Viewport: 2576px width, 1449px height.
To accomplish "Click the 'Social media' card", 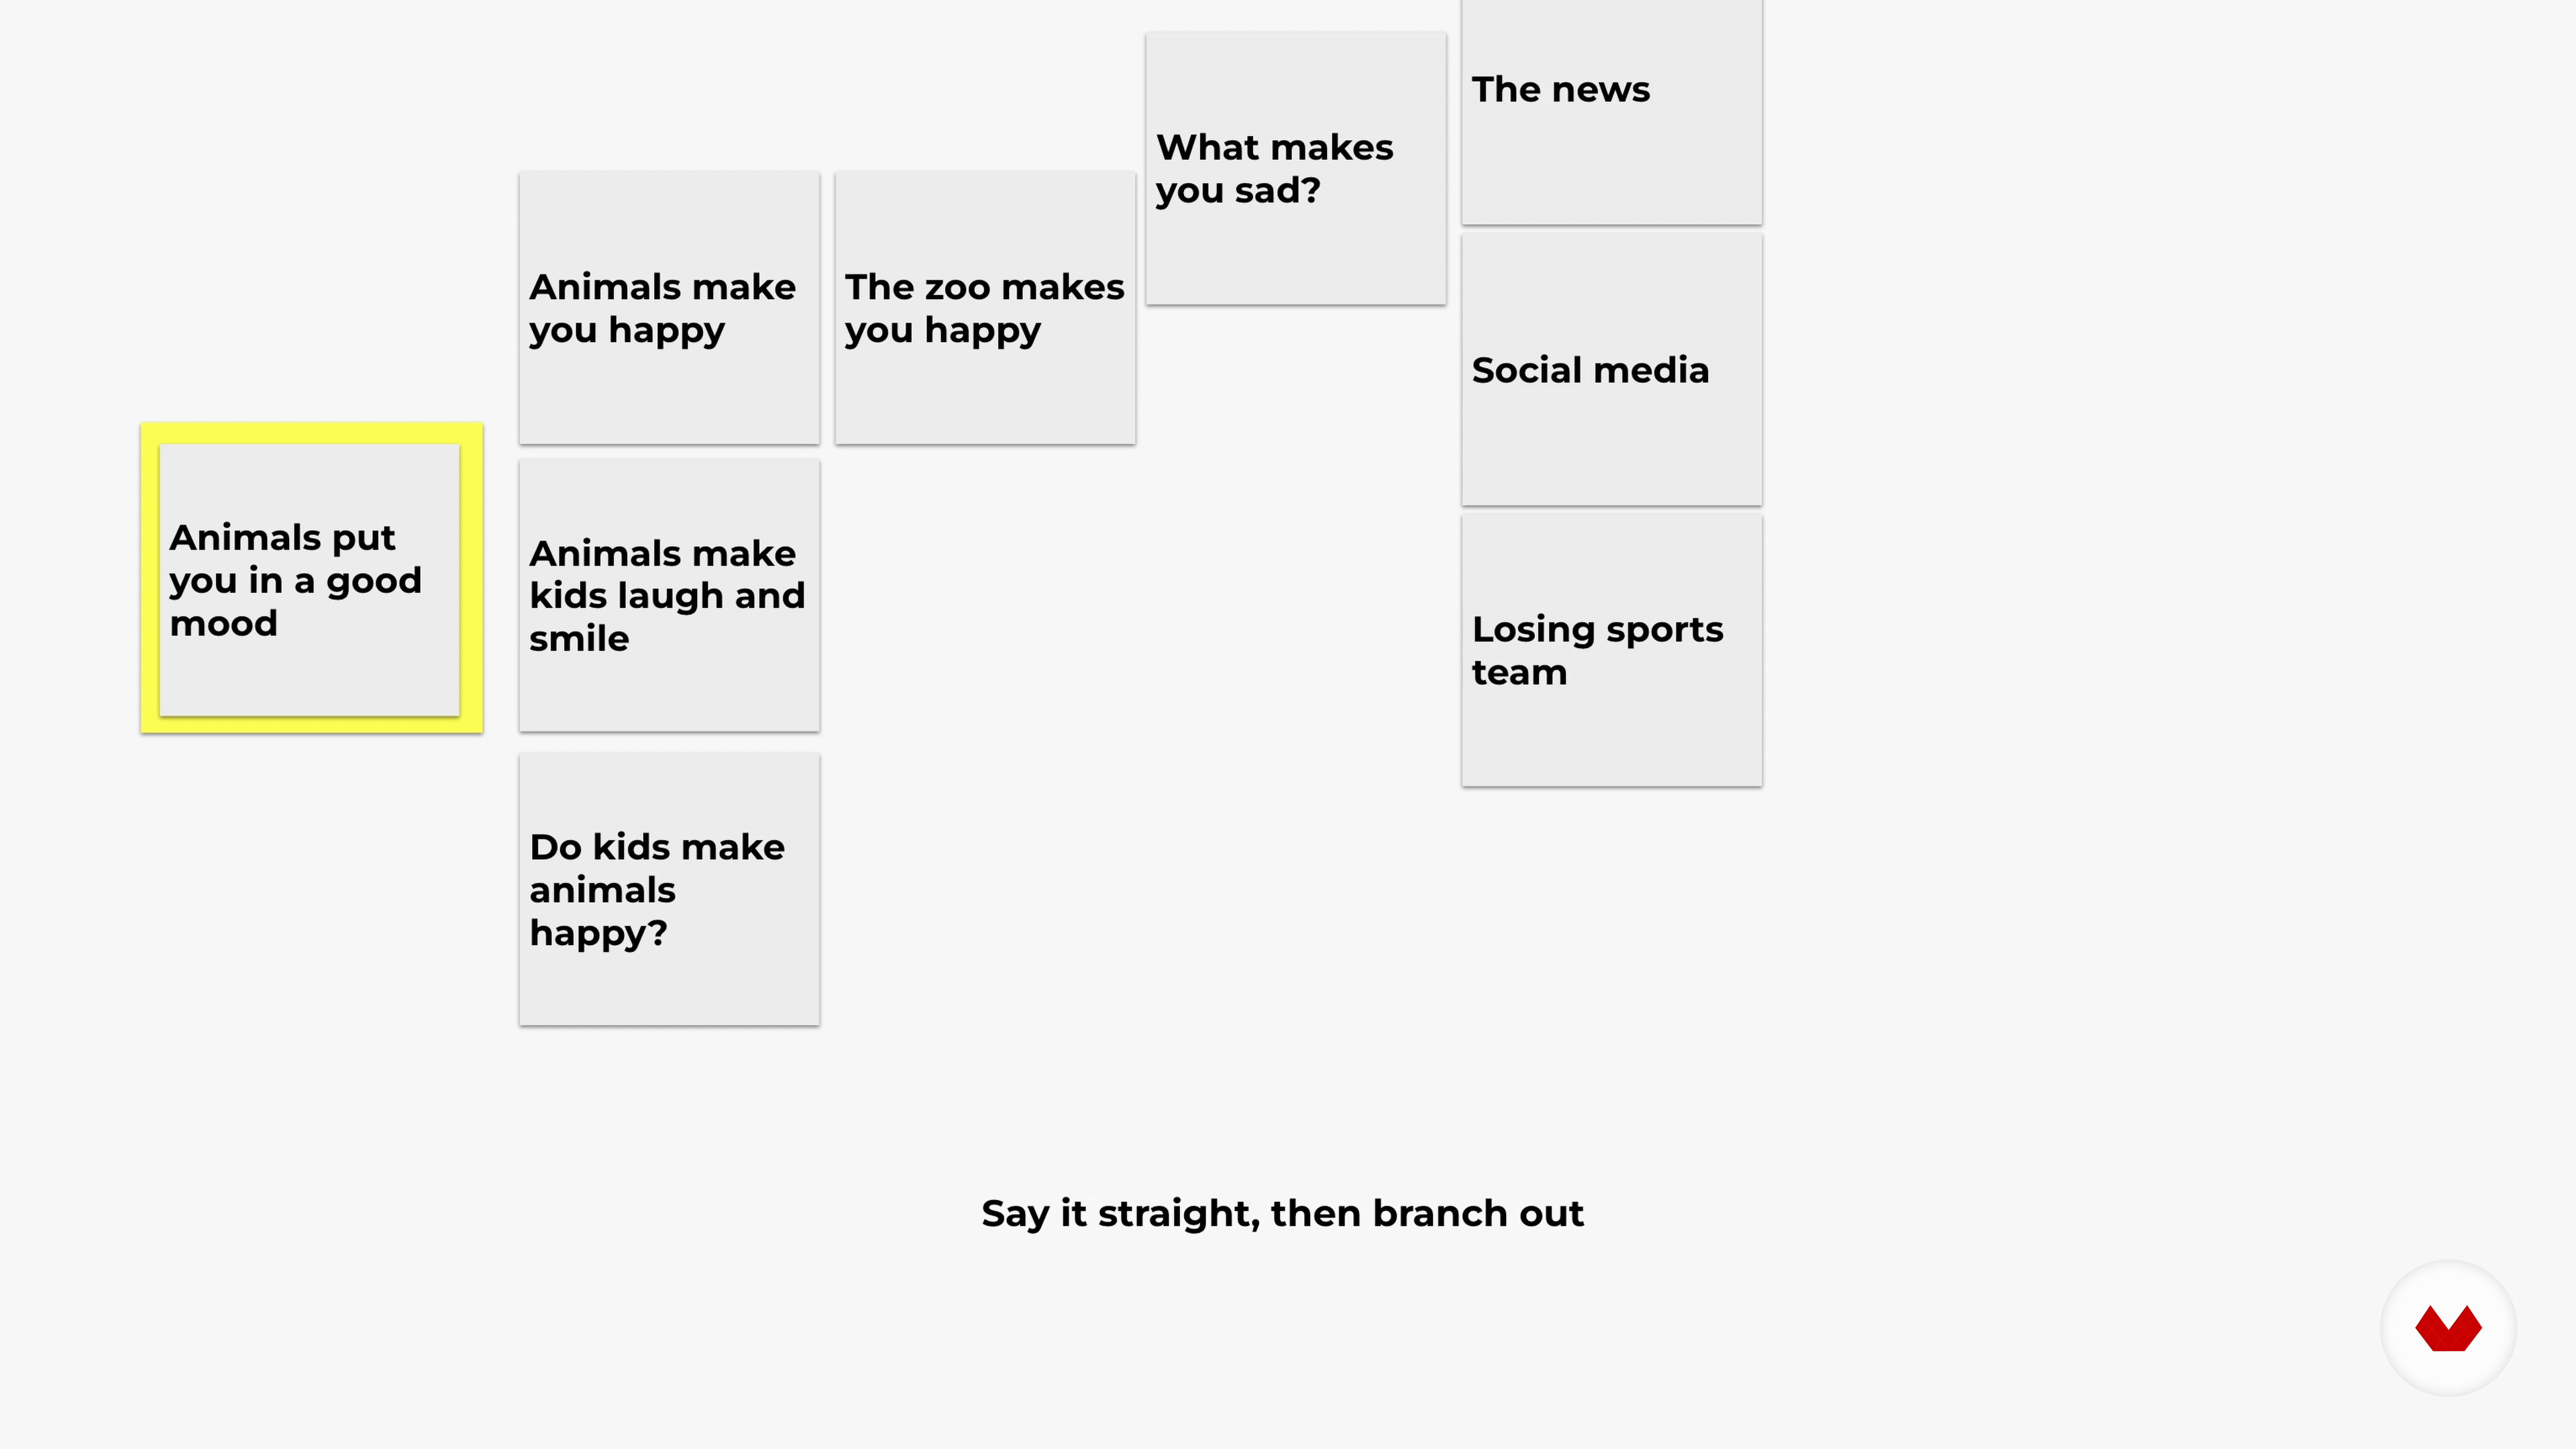I will tap(1611, 370).
